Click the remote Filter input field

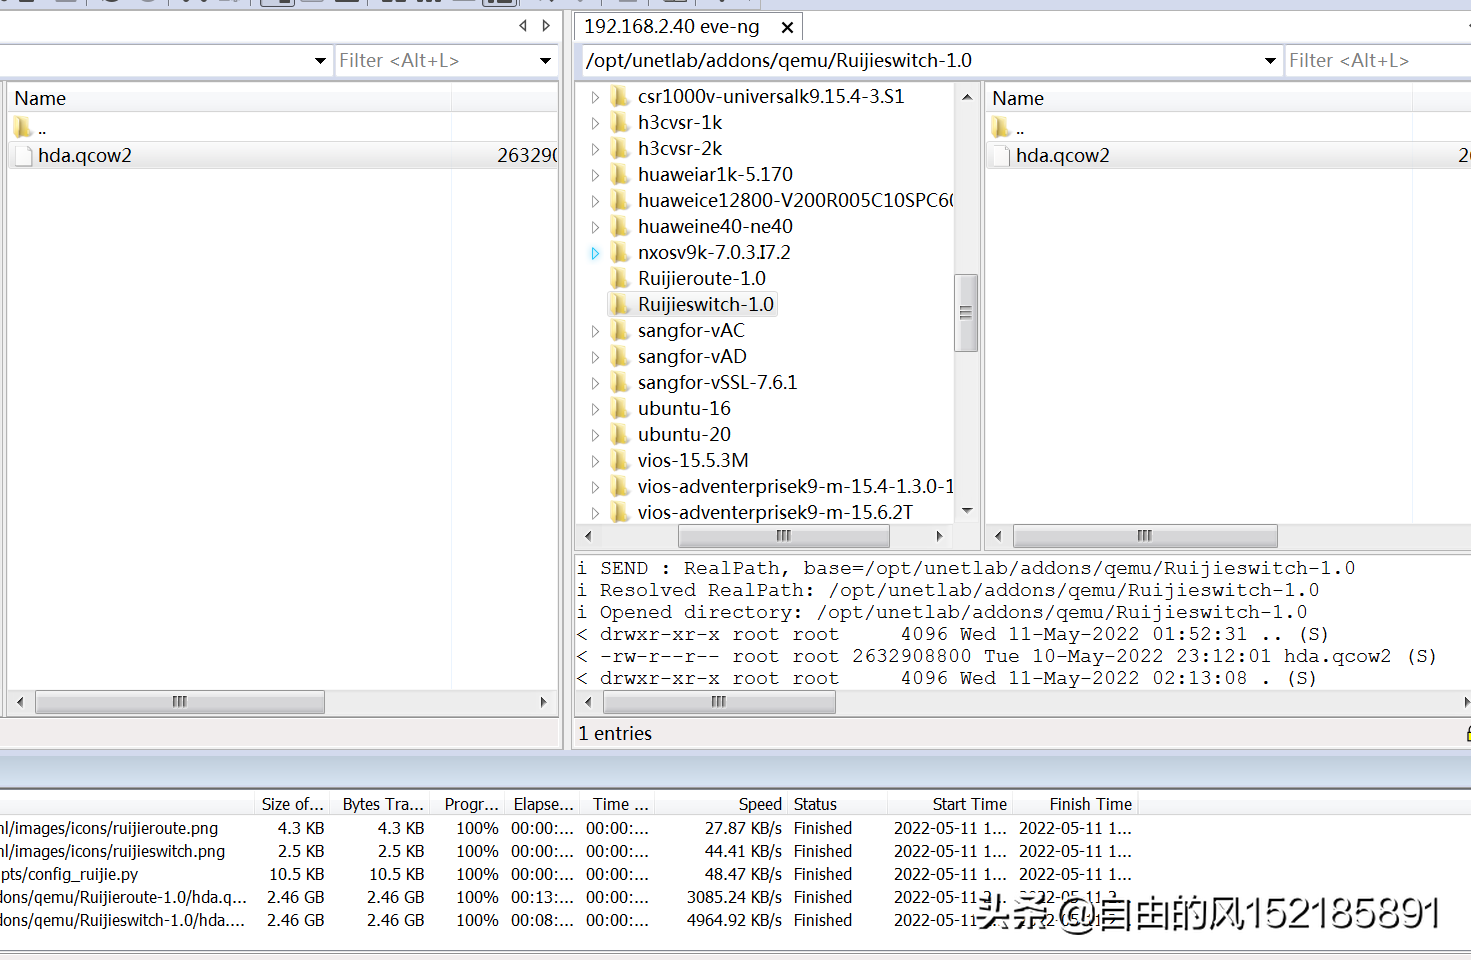pos(1376,61)
